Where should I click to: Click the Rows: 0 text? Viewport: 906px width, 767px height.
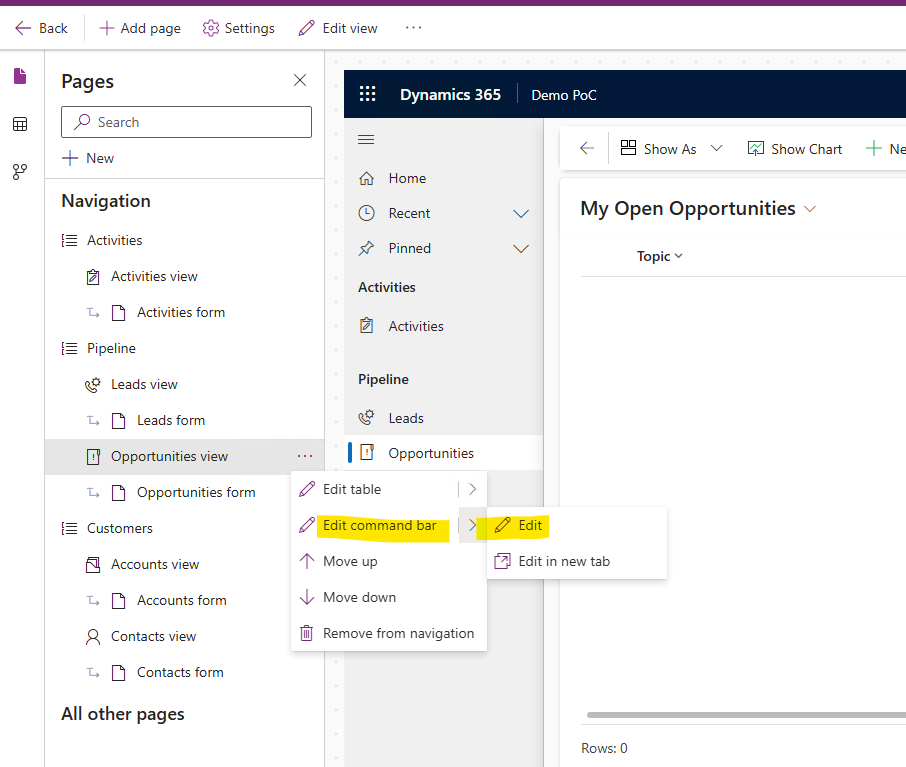(604, 749)
